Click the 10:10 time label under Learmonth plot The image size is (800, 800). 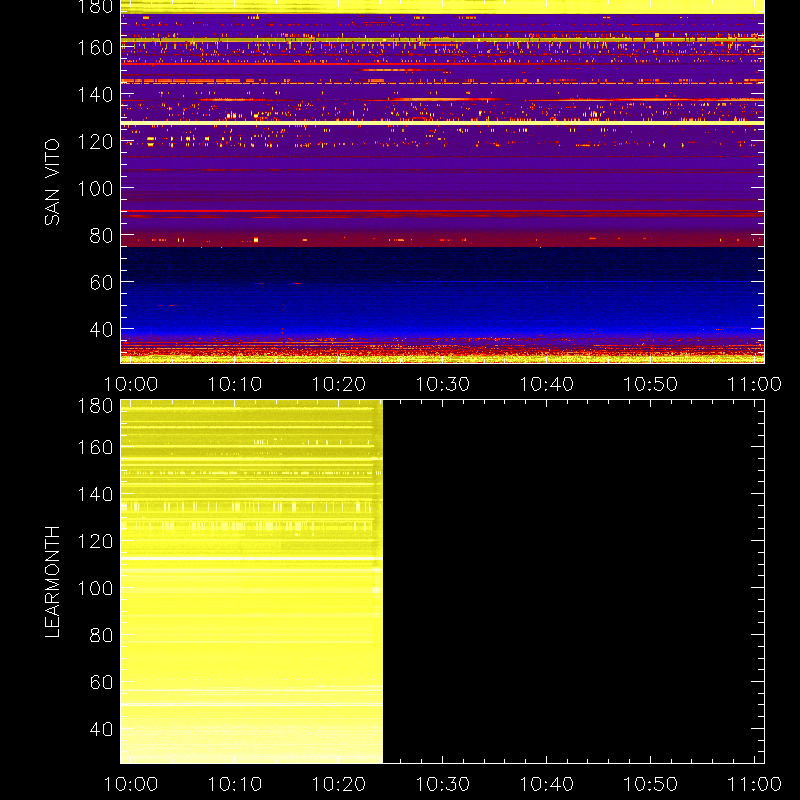[235, 784]
